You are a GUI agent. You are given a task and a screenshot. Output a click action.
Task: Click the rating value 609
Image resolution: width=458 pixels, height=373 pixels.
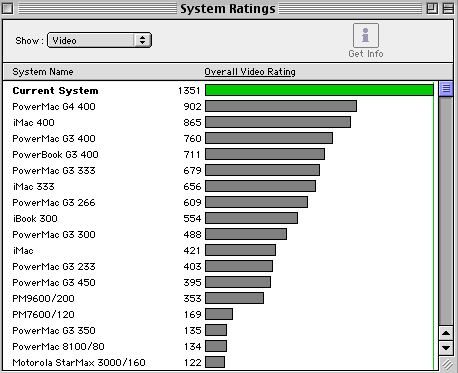tap(192, 203)
